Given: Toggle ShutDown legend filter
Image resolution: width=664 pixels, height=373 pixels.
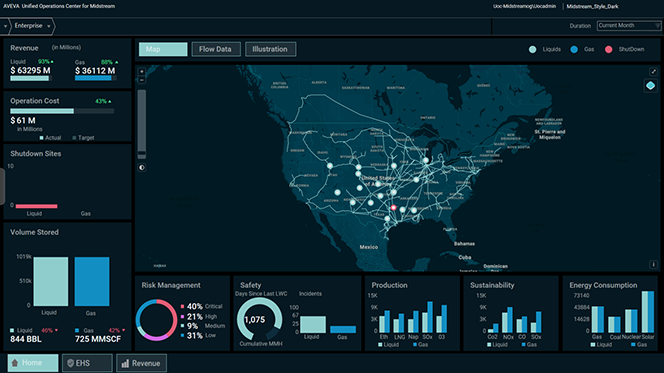Looking at the screenshot, I should [625, 50].
